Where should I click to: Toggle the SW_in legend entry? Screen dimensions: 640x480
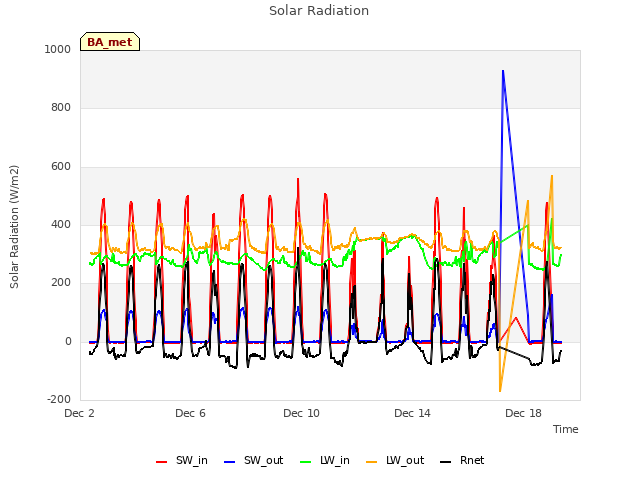point(182,460)
